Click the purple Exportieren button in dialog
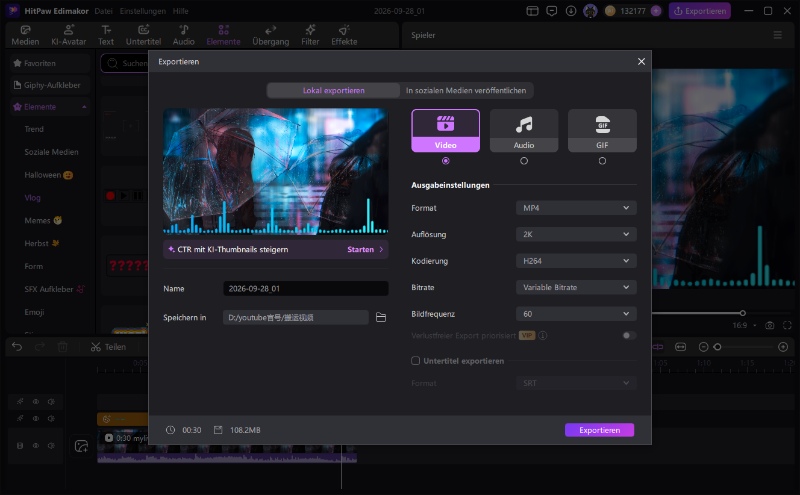Image resolution: width=800 pixels, height=495 pixels. coord(599,430)
